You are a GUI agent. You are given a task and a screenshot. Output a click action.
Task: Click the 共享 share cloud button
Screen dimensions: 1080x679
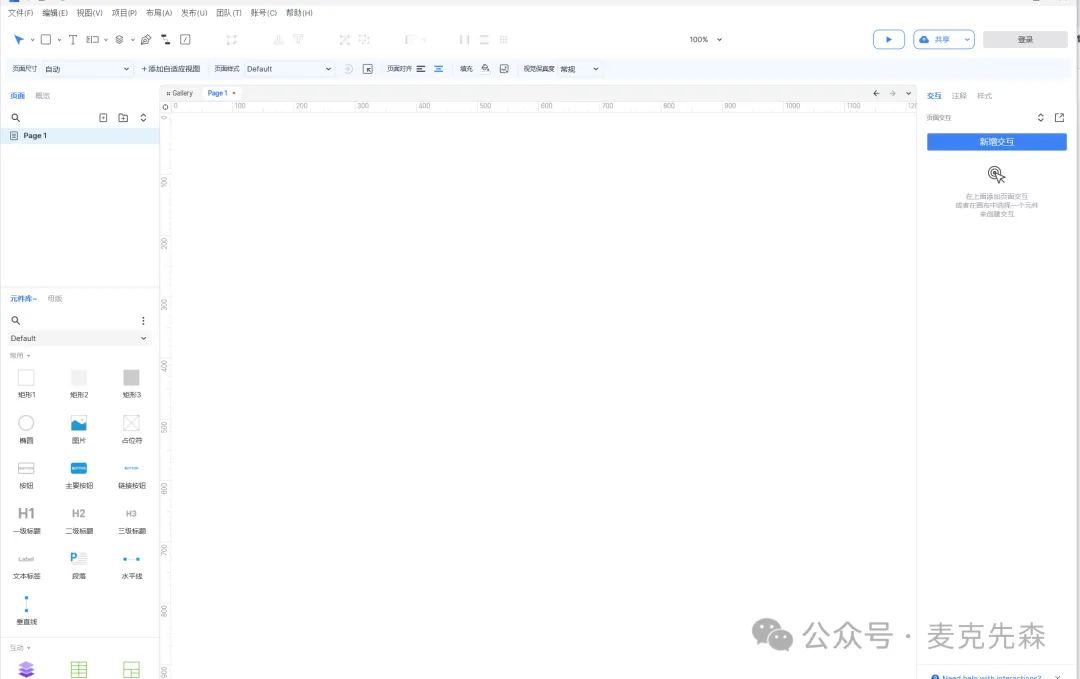pyautogui.click(x=935, y=39)
